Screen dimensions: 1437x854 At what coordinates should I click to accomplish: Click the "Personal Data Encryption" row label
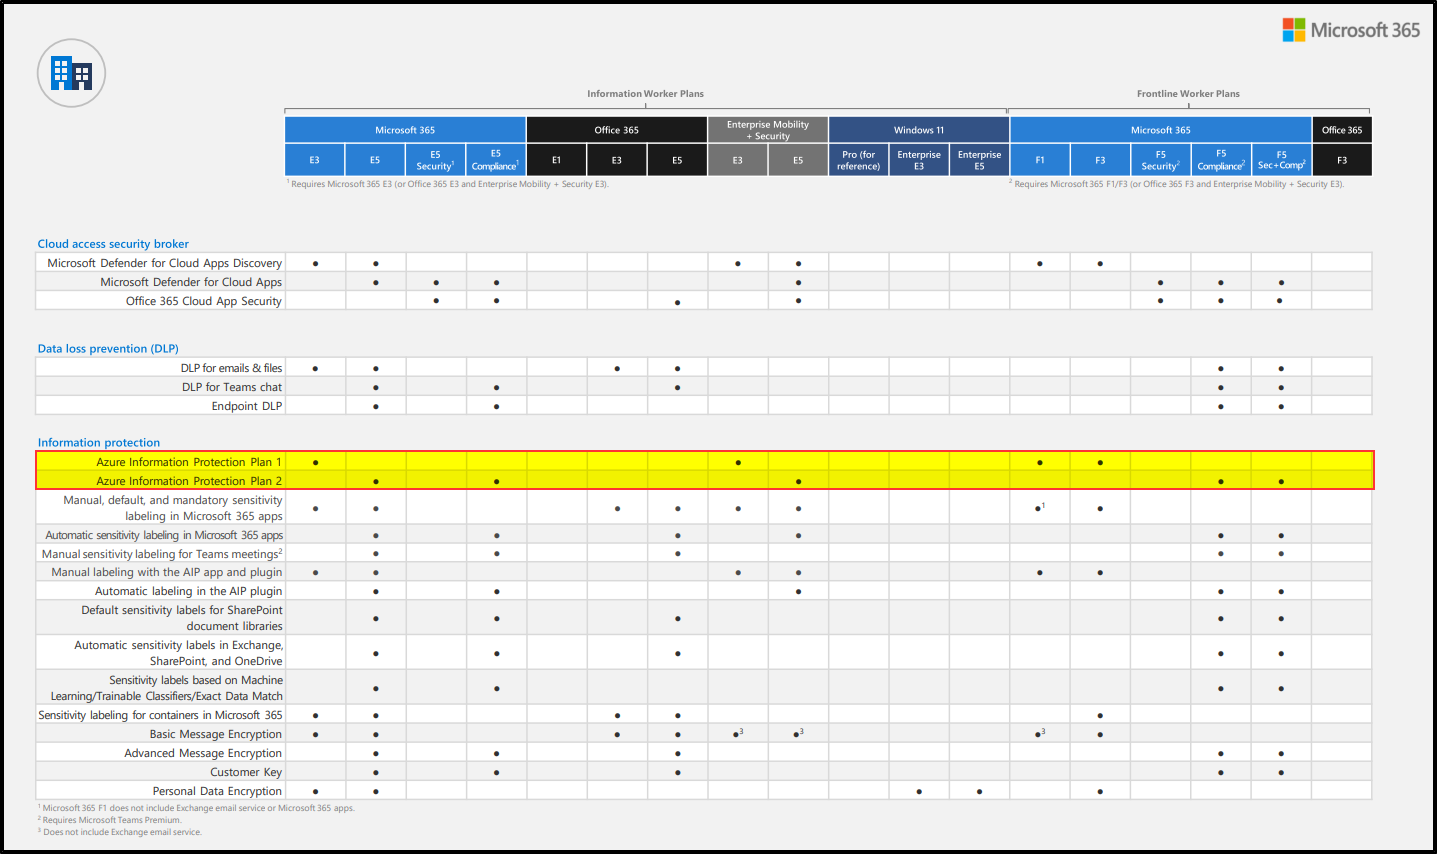(217, 791)
